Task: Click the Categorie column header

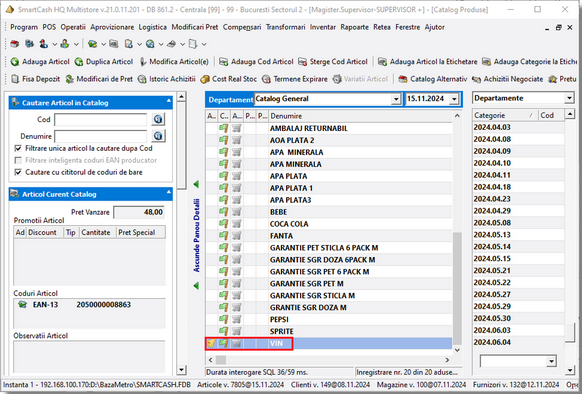Action: coord(505,115)
